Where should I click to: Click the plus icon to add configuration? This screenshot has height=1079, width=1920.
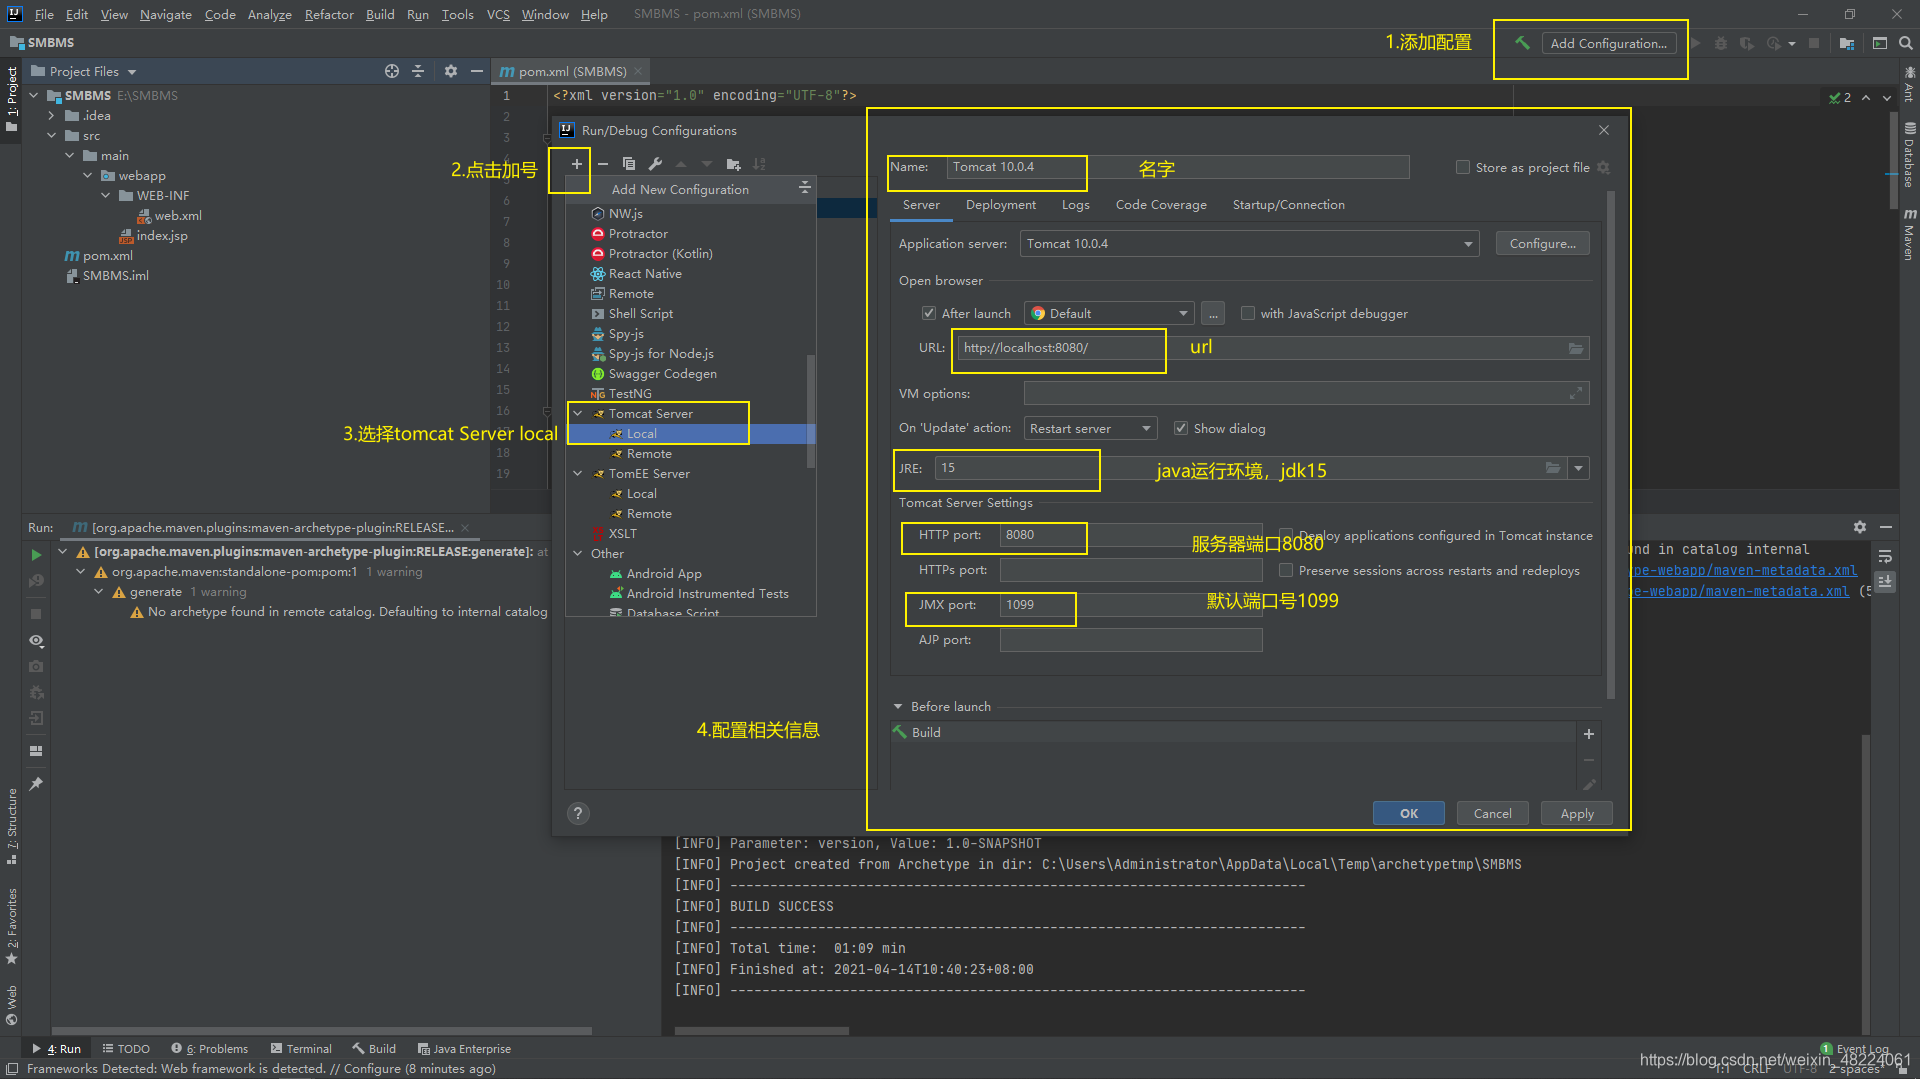pyautogui.click(x=576, y=164)
